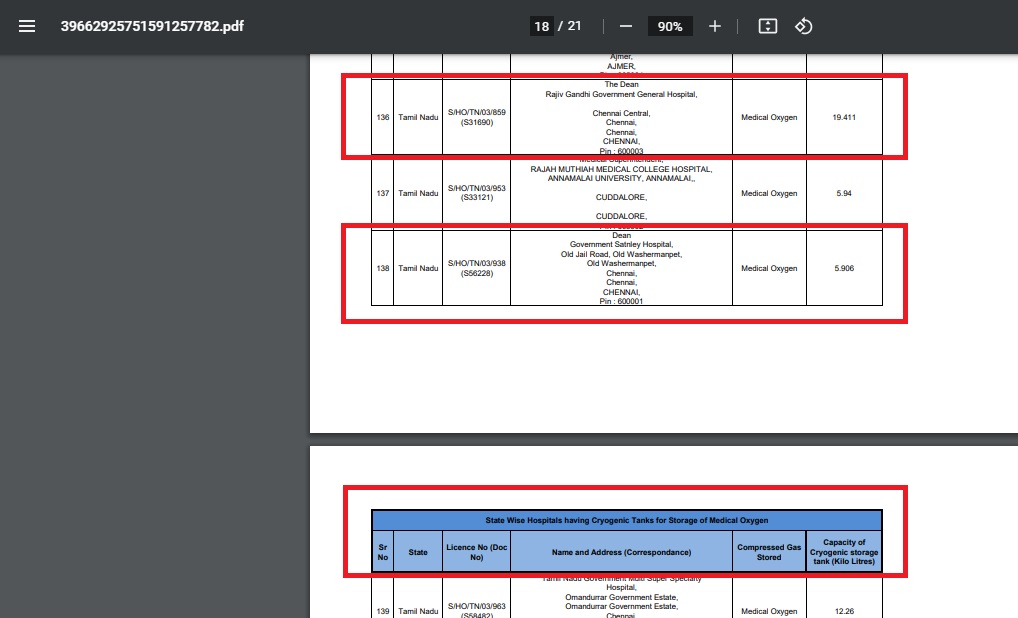Viewport: 1018px width, 618px height.
Task: Click the State column header
Action: (418, 552)
